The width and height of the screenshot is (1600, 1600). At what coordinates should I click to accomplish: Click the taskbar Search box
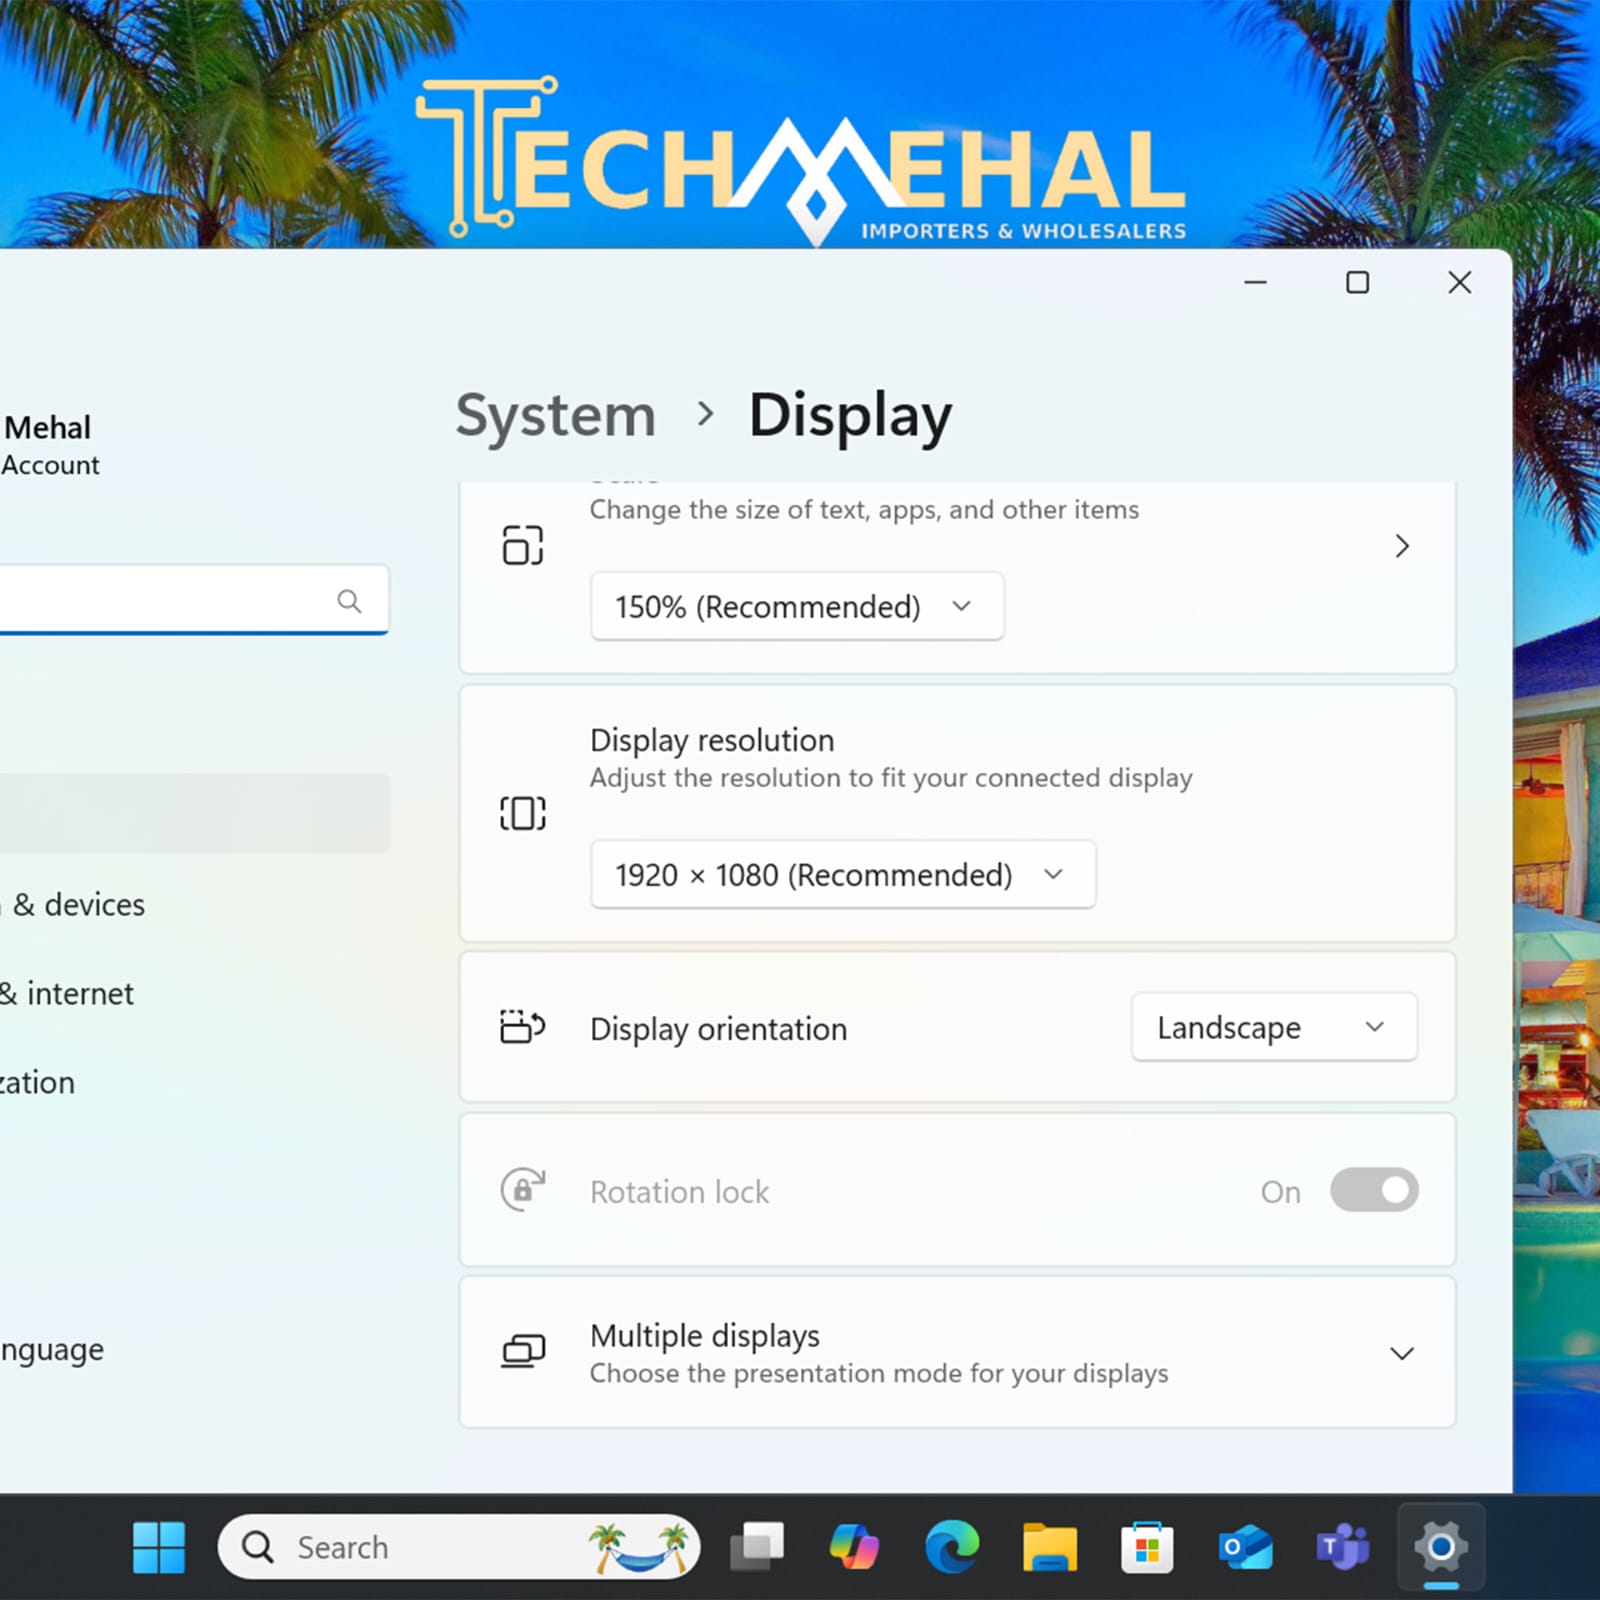[x=459, y=1547]
